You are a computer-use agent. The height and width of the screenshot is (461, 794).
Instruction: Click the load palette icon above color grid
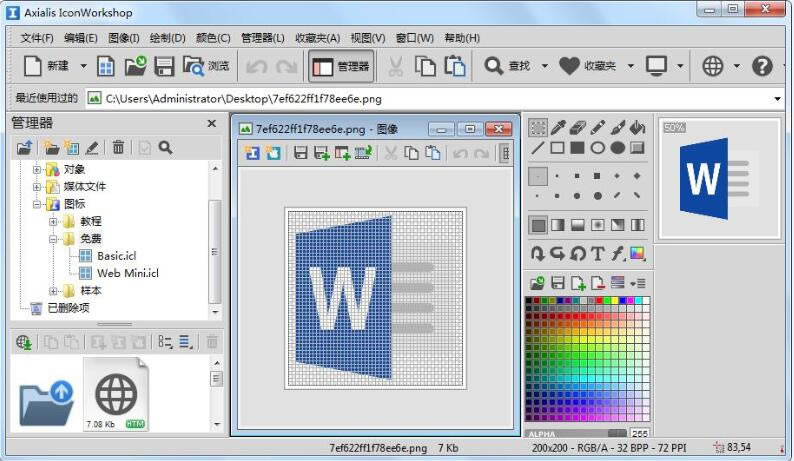[x=537, y=283]
